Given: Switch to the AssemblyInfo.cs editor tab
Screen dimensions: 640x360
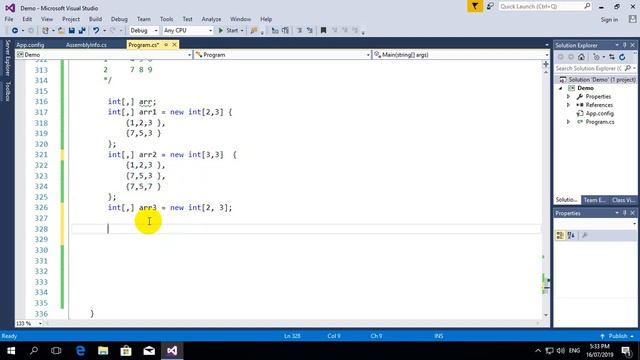Looking at the screenshot, I should [x=86, y=45].
